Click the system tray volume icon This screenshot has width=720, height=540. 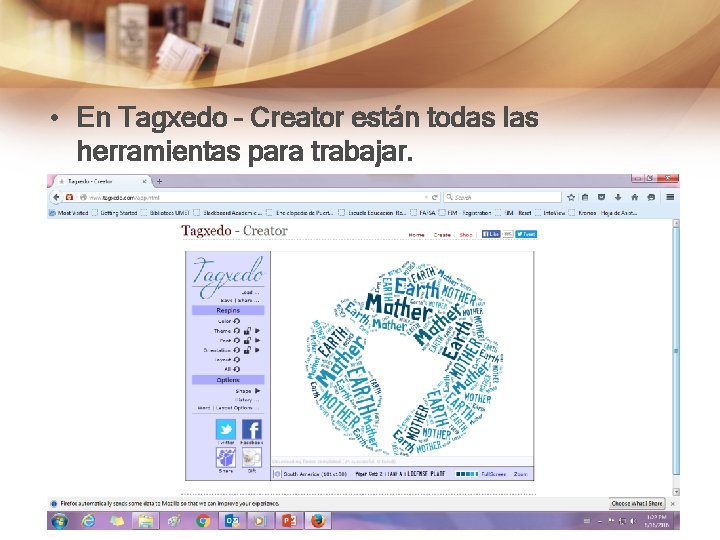point(633,521)
